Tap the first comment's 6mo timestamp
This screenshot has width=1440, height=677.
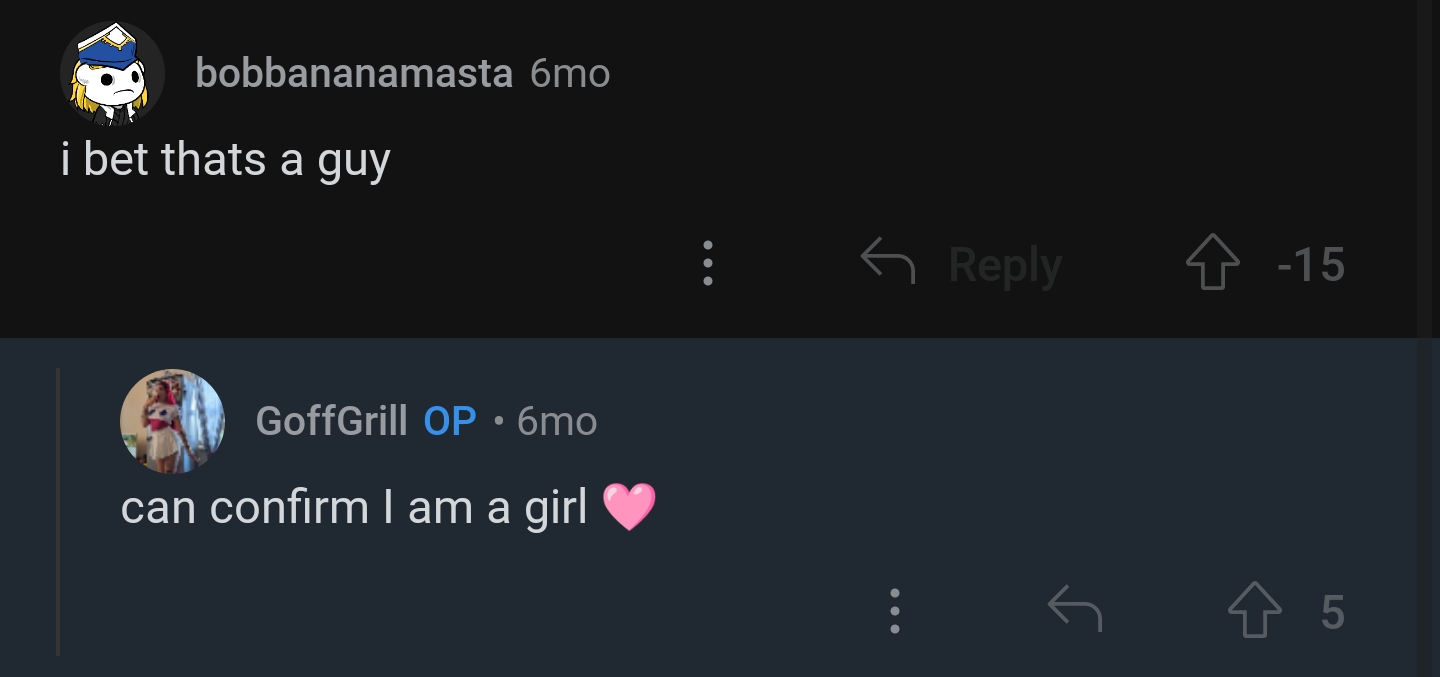pyautogui.click(x=570, y=73)
